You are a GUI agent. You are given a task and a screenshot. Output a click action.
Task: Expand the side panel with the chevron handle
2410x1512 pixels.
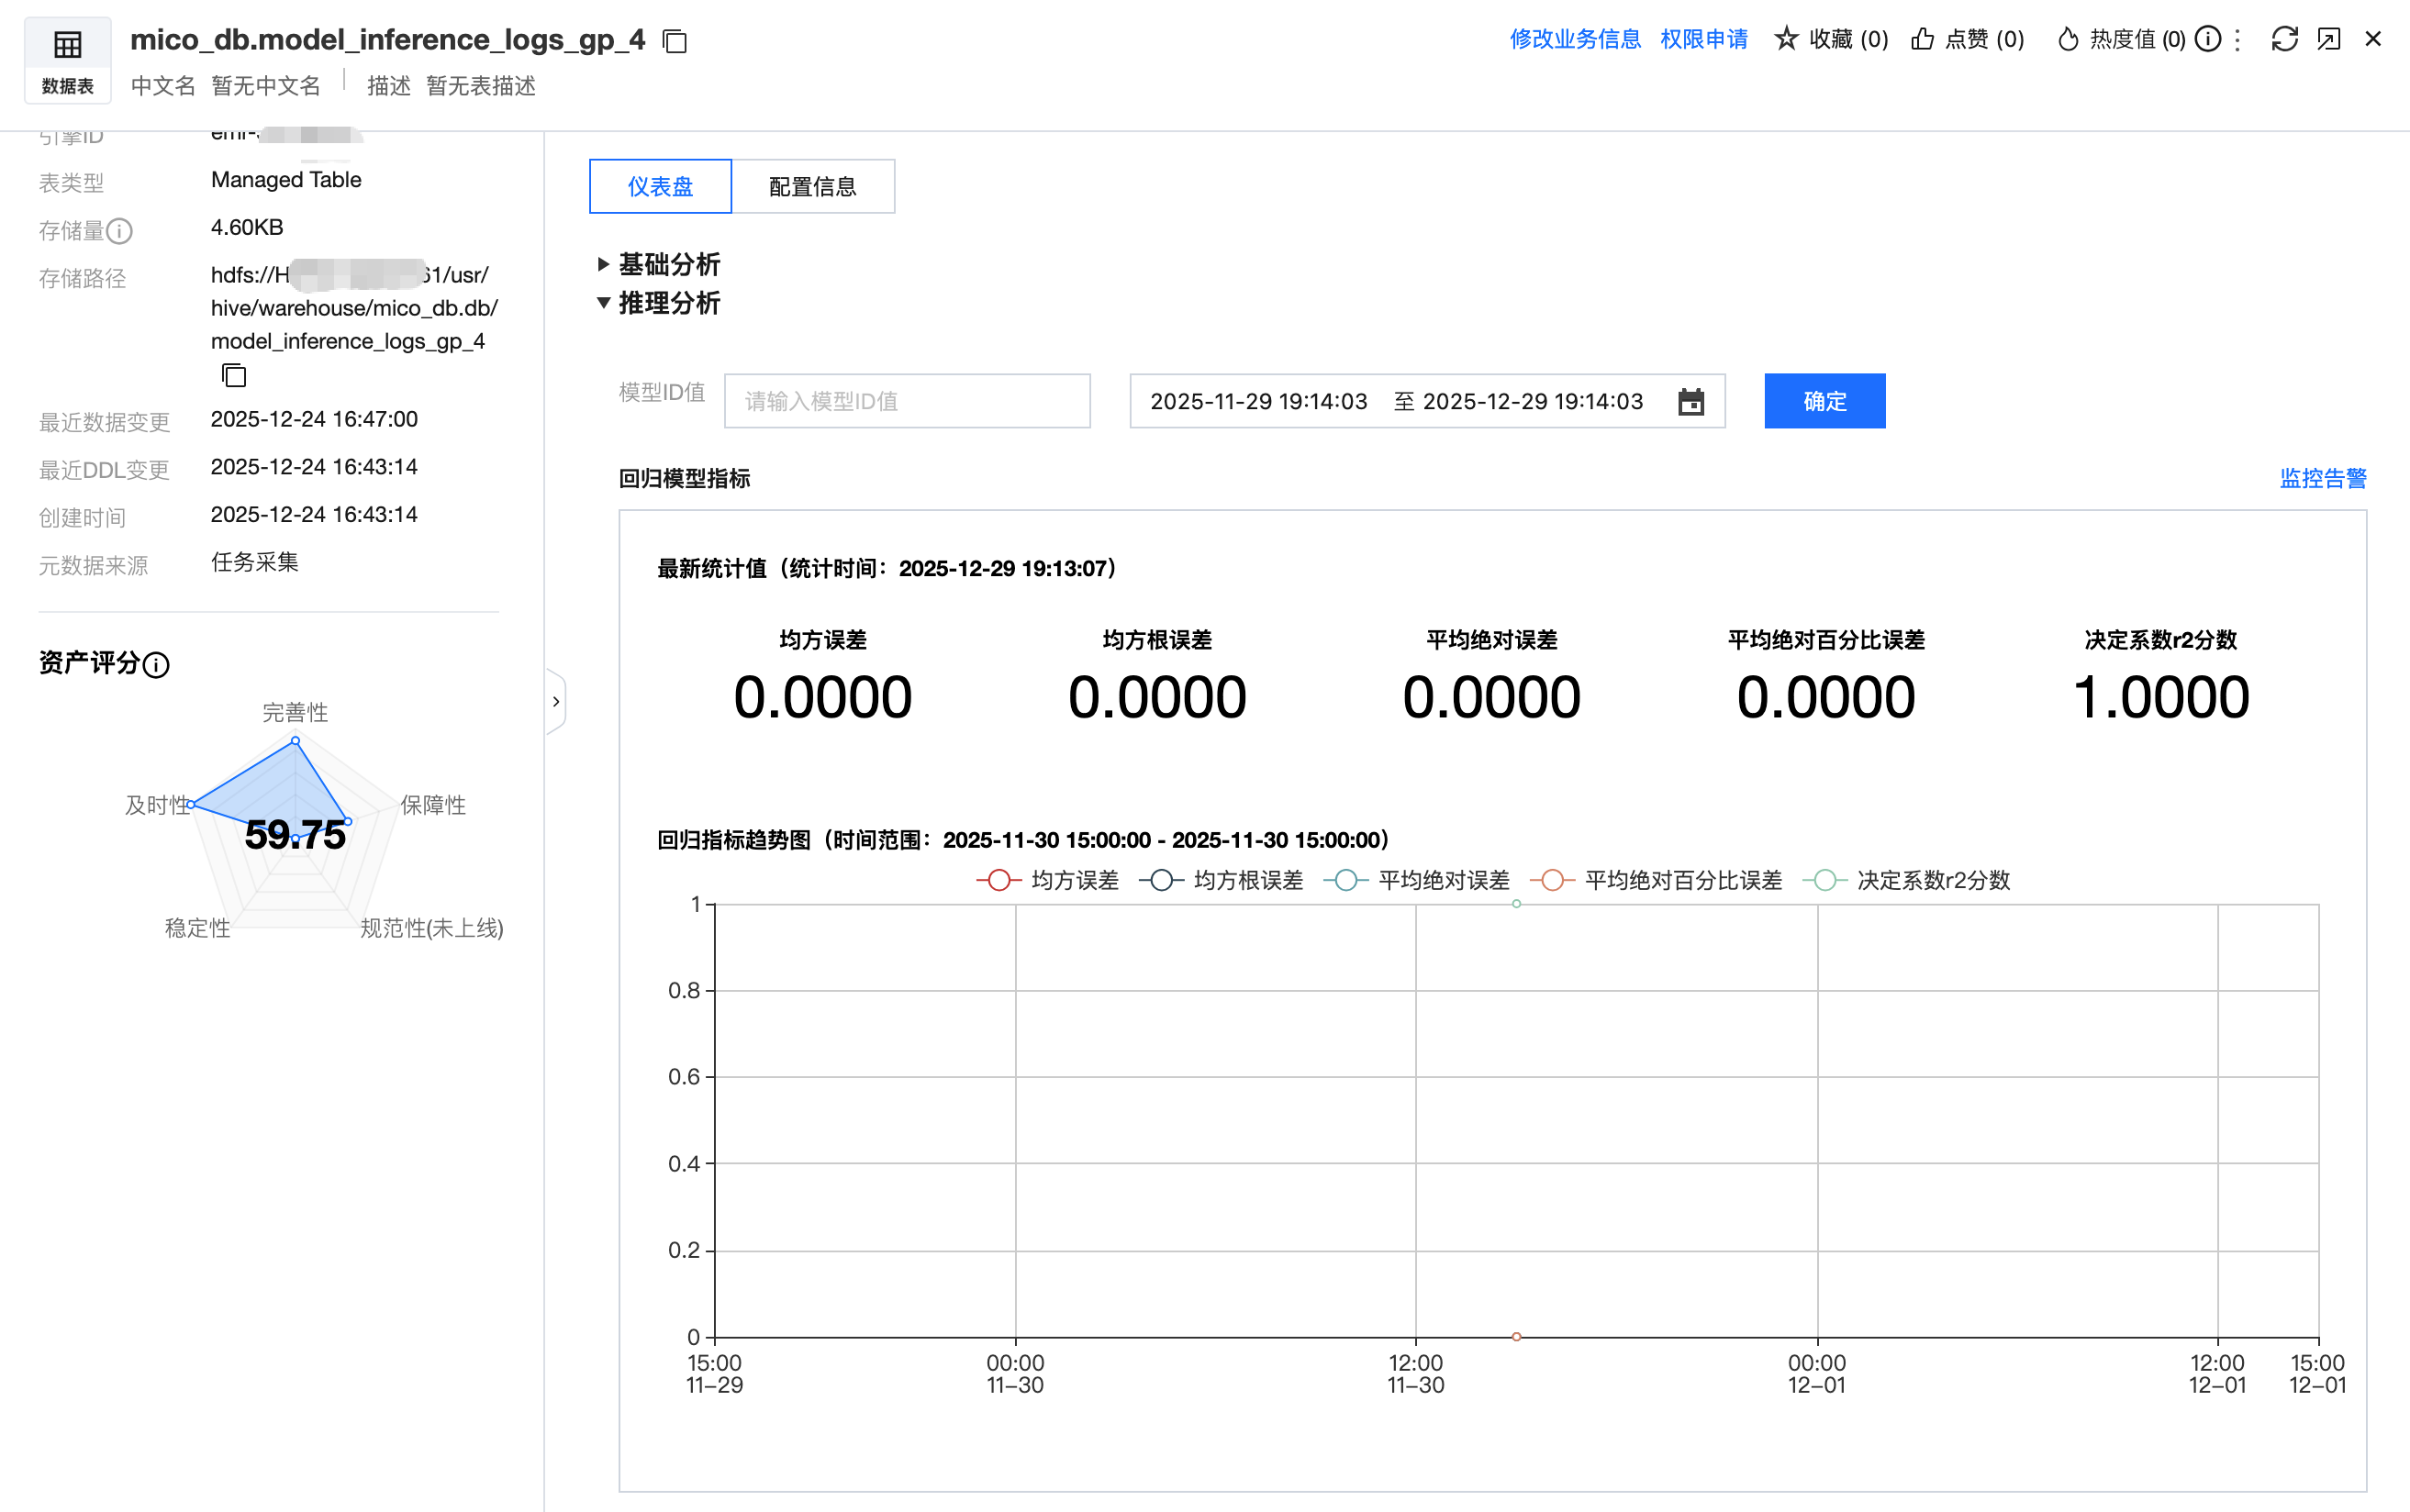tap(556, 702)
